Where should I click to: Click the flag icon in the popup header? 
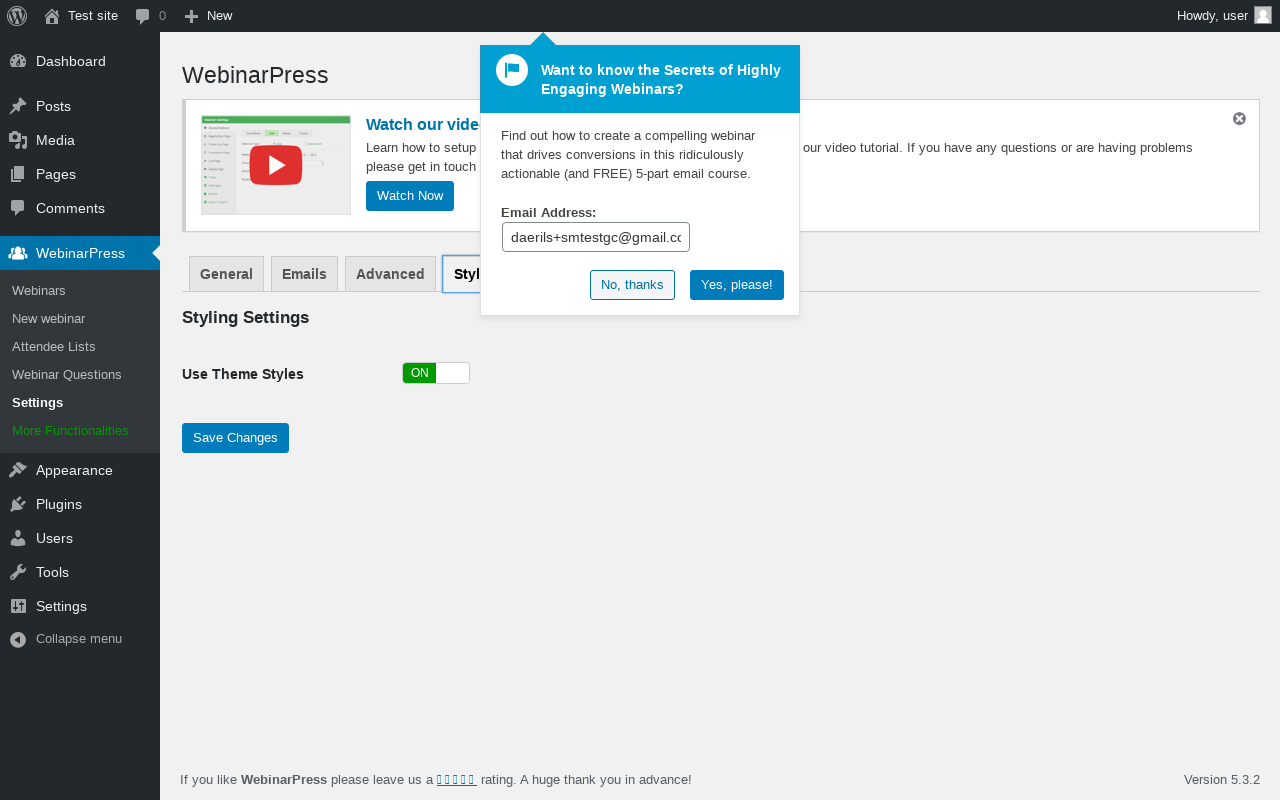click(x=512, y=70)
